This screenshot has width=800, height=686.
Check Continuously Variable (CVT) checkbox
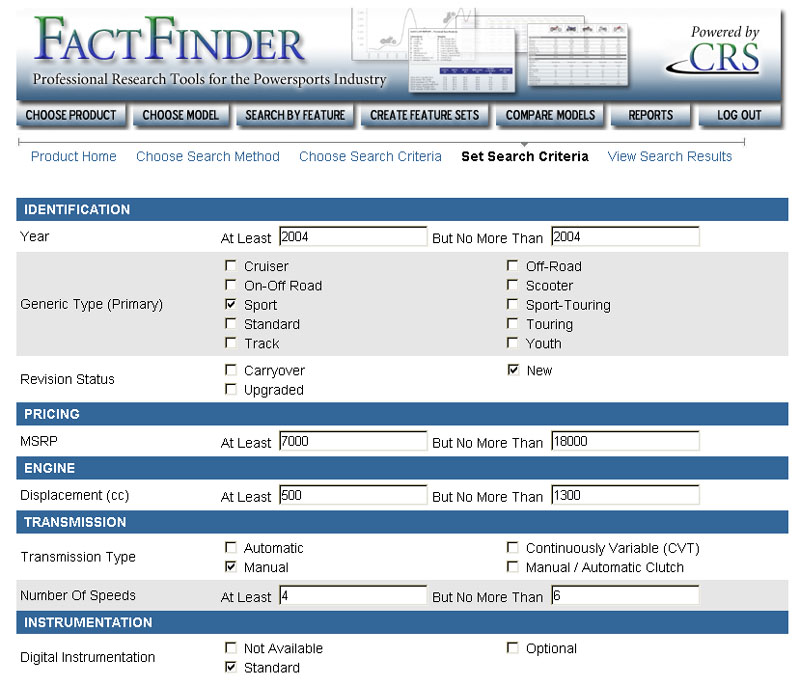pos(512,547)
